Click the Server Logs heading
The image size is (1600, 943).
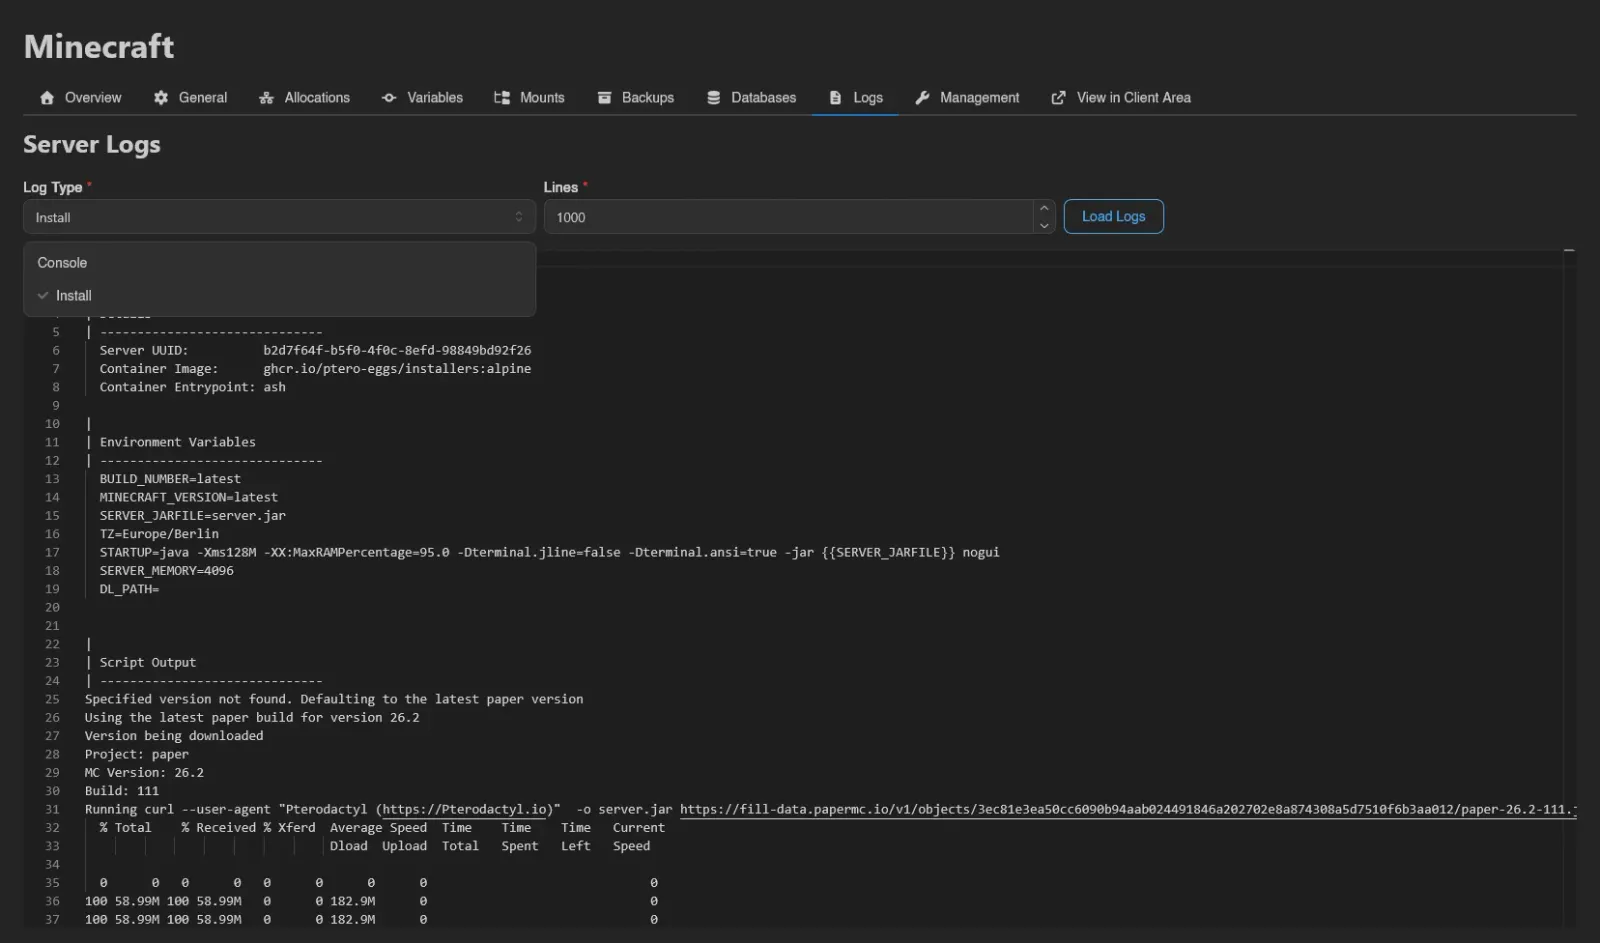pyautogui.click(x=92, y=145)
